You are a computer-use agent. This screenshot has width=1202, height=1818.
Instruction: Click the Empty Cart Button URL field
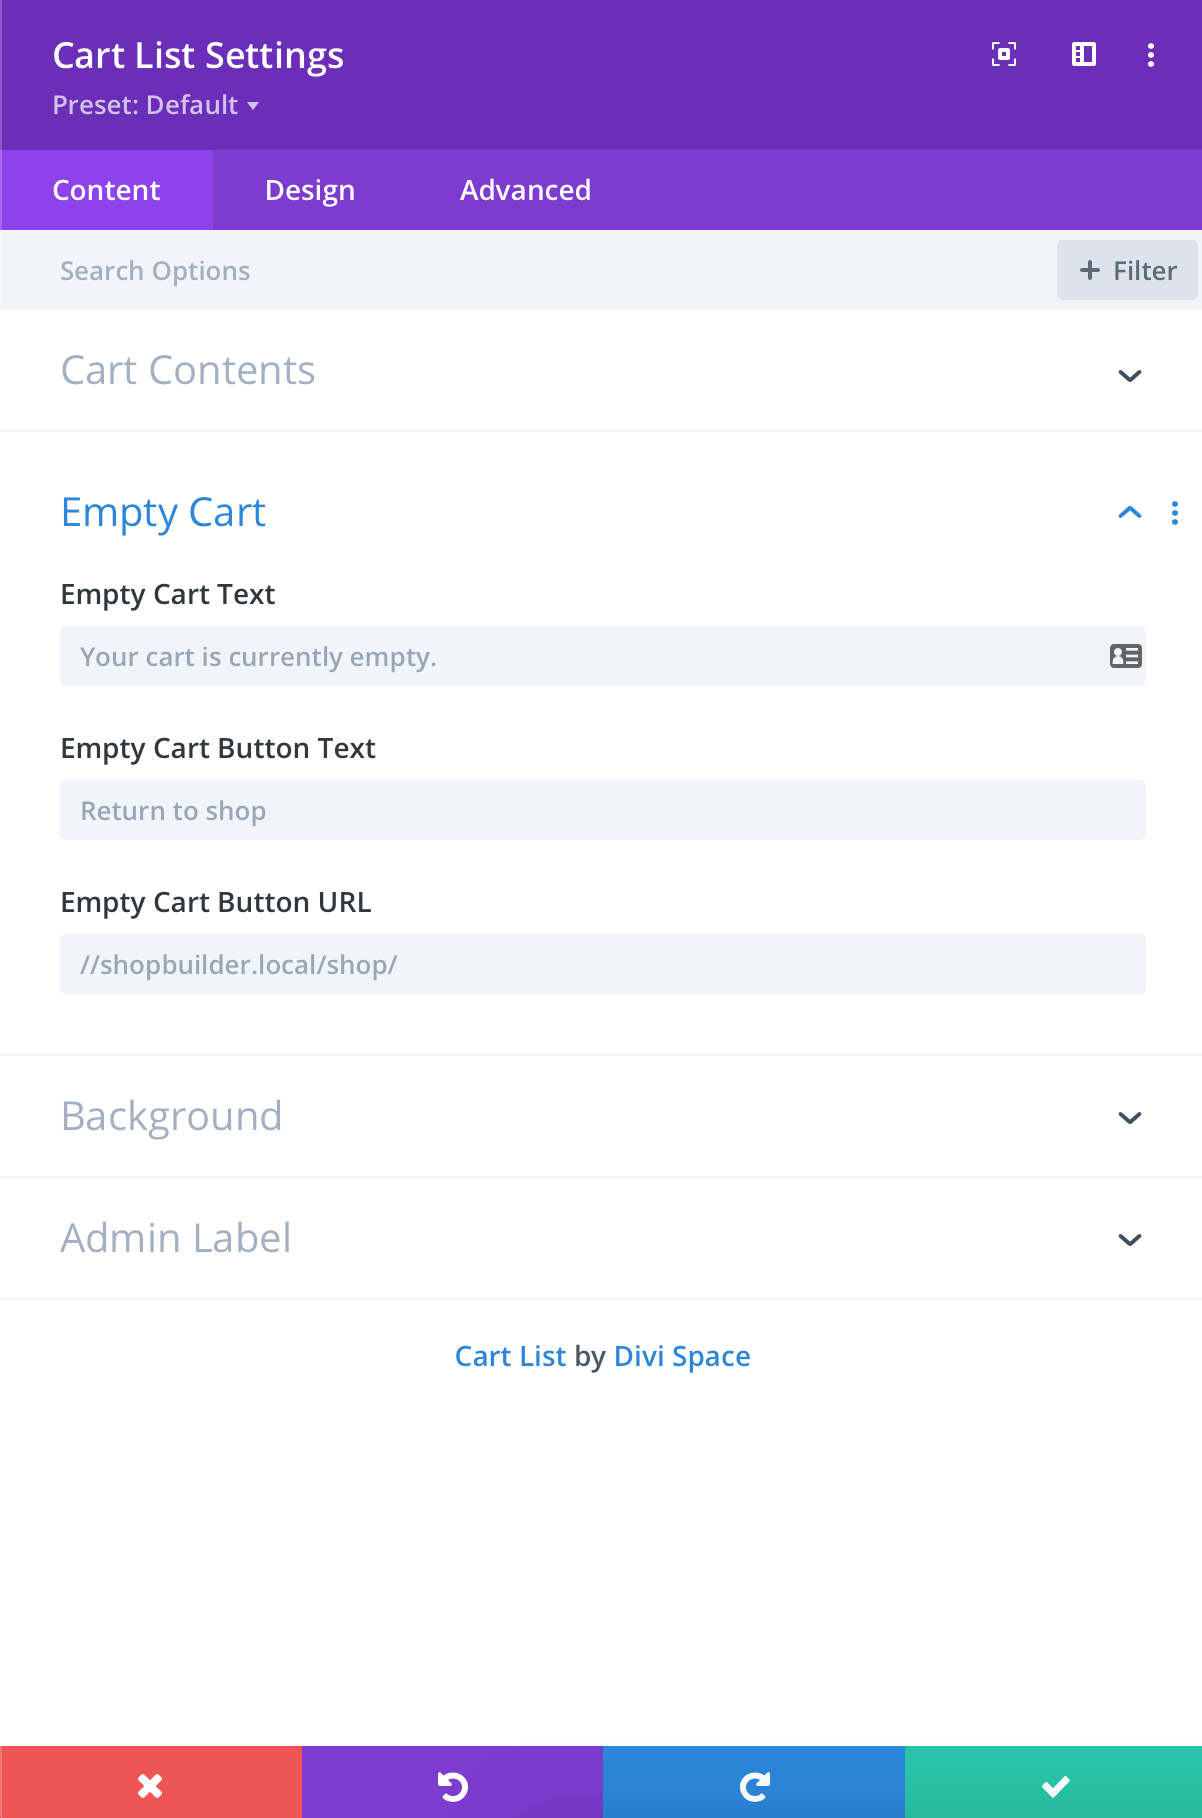coord(603,964)
